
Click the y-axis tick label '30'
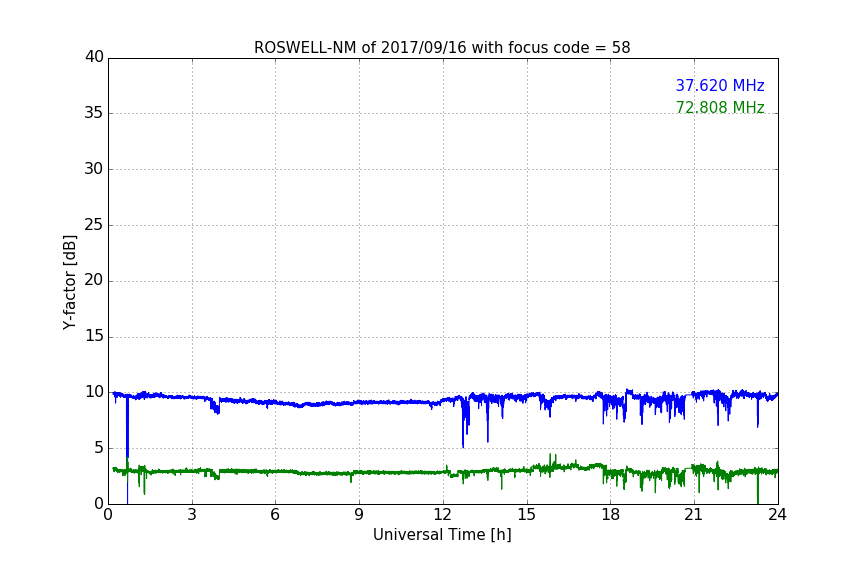[x=94, y=169]
